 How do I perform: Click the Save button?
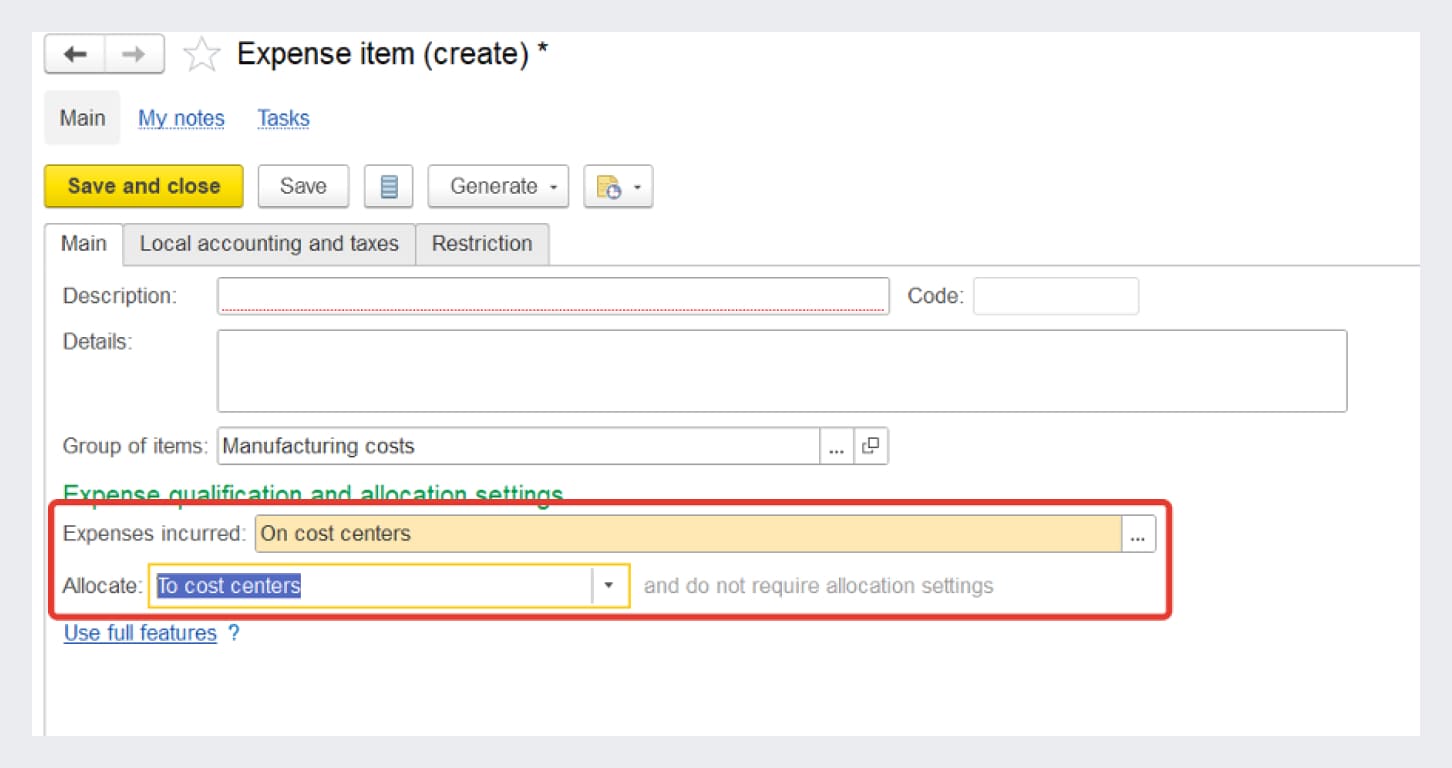pos(303,187)
